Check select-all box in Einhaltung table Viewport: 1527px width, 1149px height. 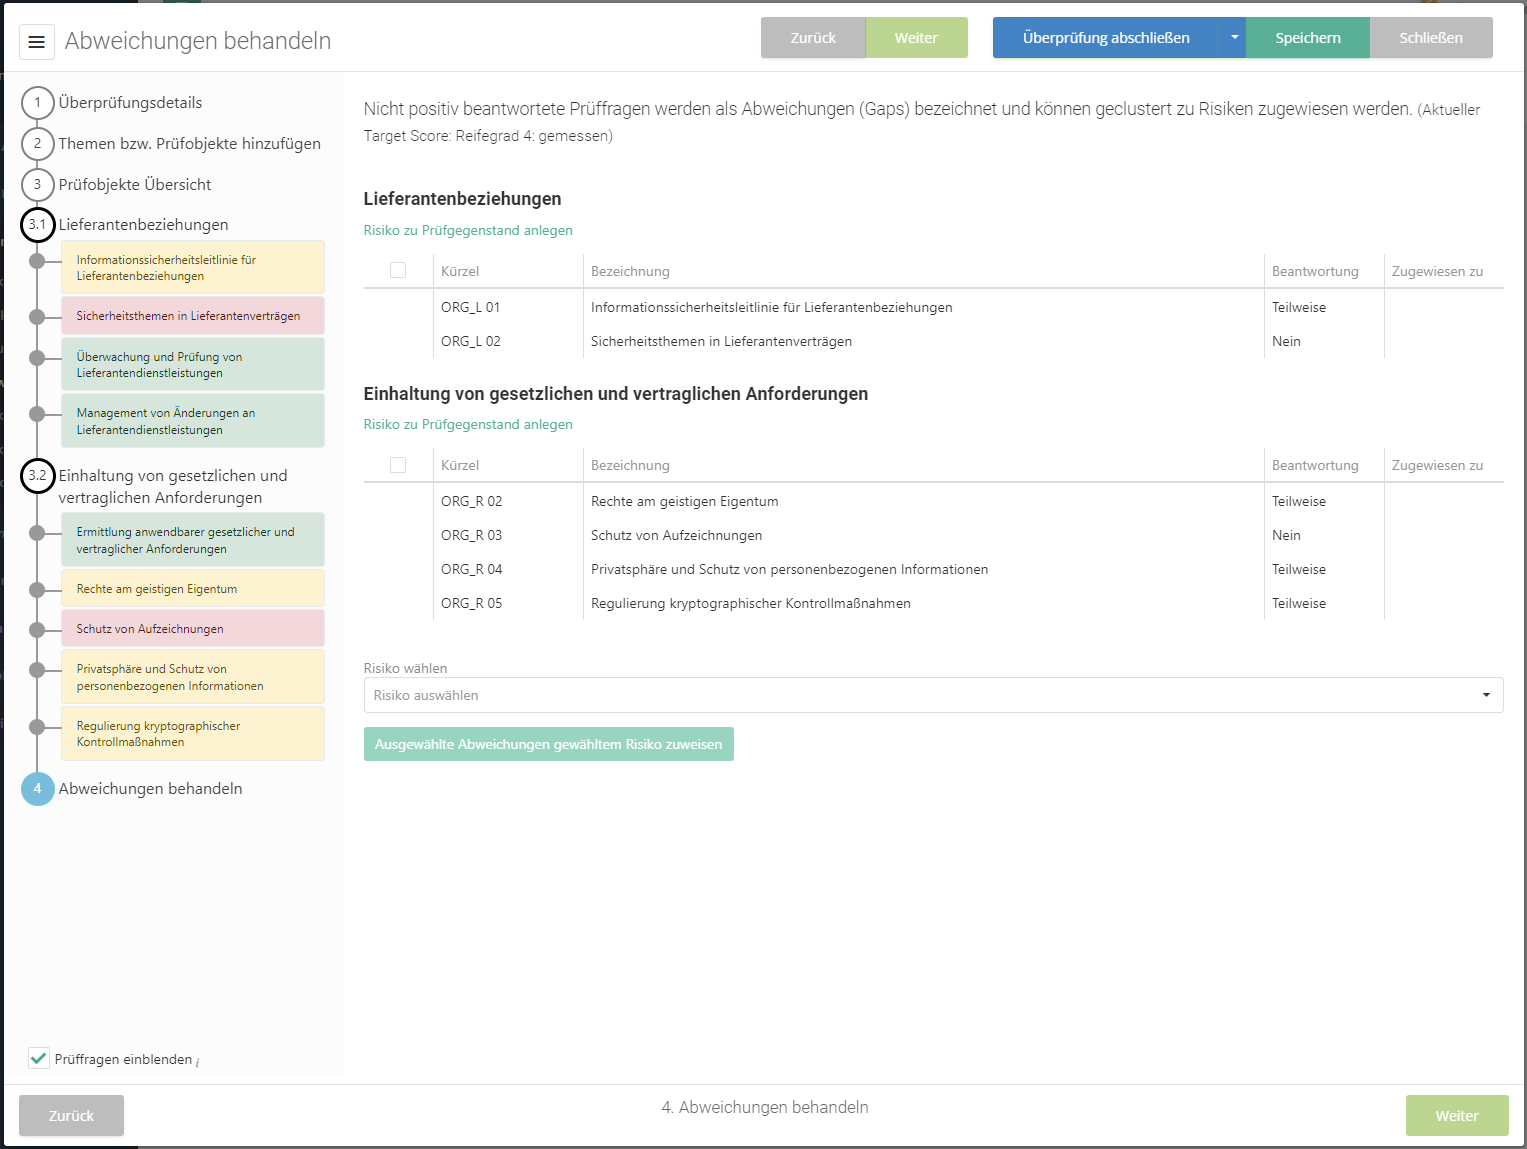click(398, 465)
